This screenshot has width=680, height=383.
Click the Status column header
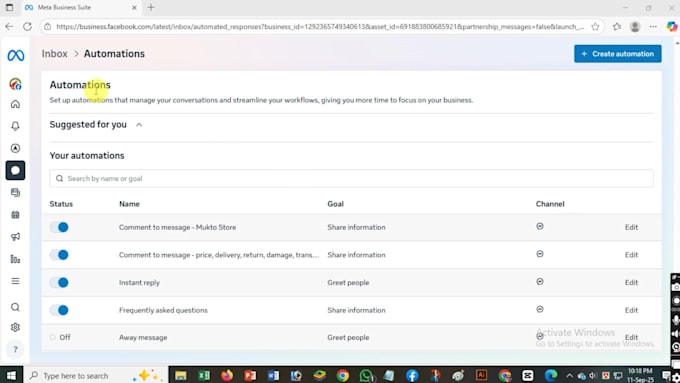61,204
